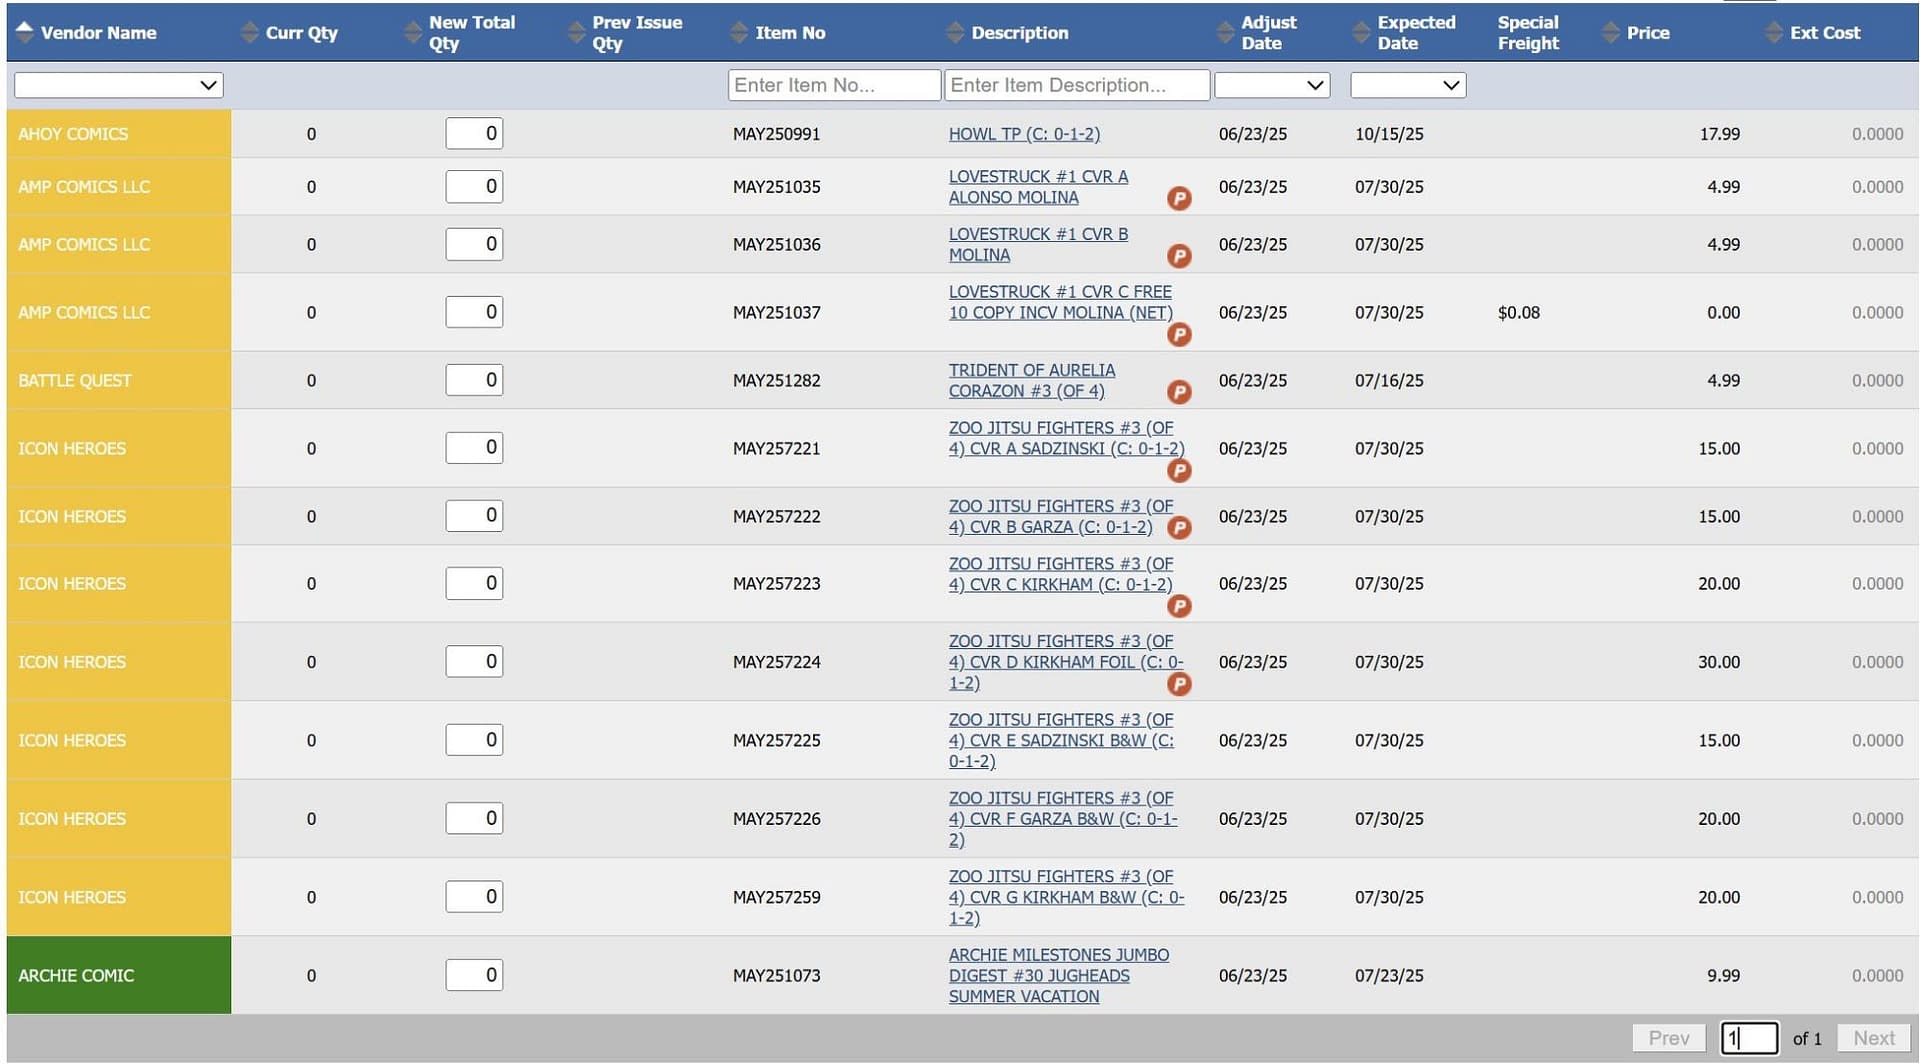Click P badge on Lovestruck CVR C row
Screen dimensions: 1920x1064
tap(1179, 334)
